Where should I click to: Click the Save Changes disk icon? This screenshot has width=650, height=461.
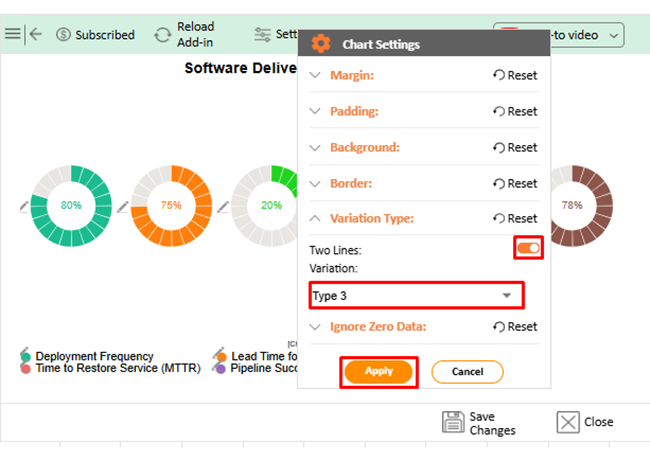(x=453, y=422)
